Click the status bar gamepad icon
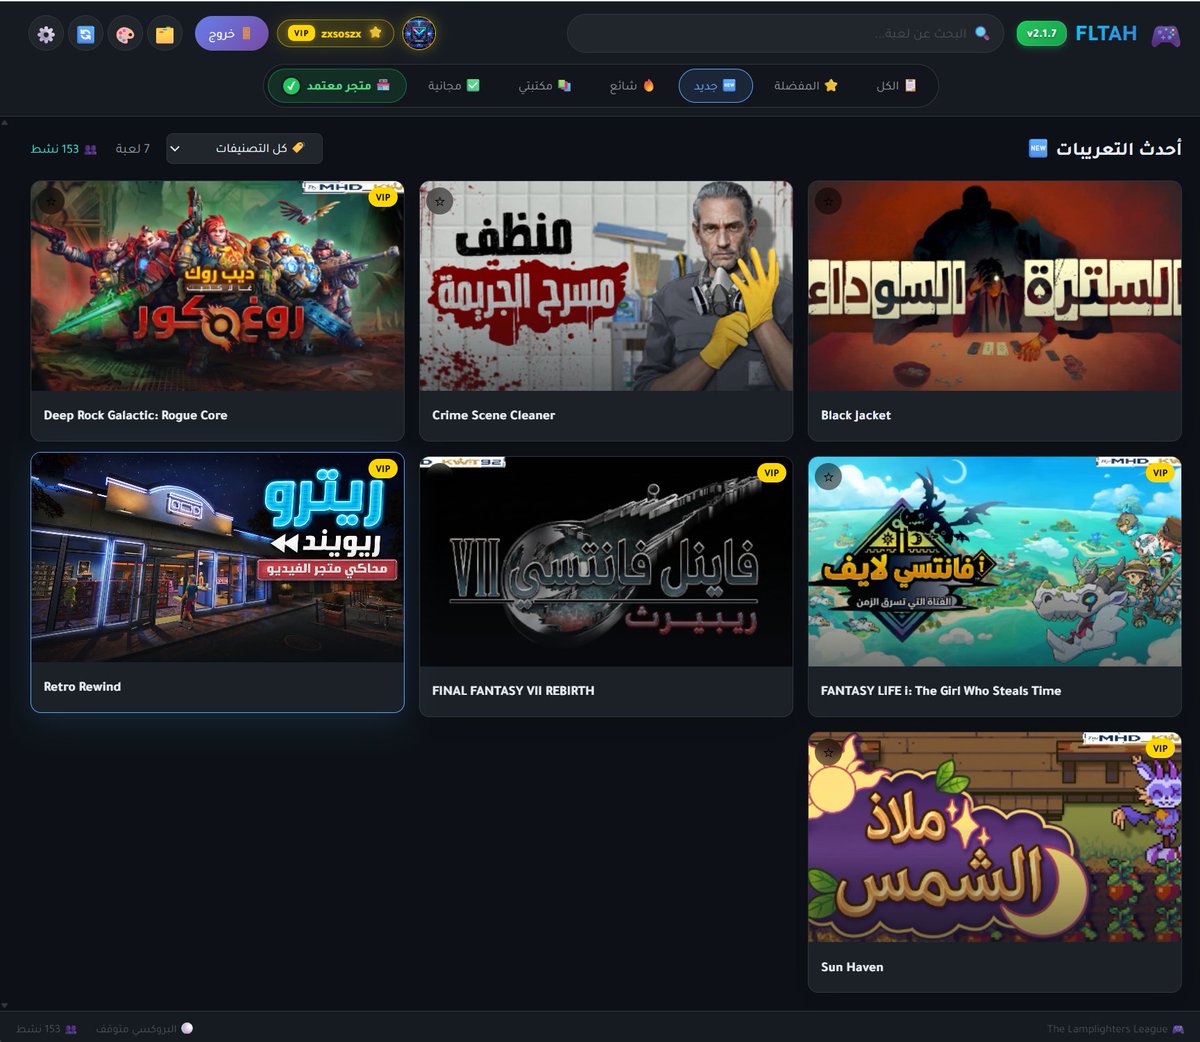The width and height of the screenshot is (1200, 1042). 1179,1029
